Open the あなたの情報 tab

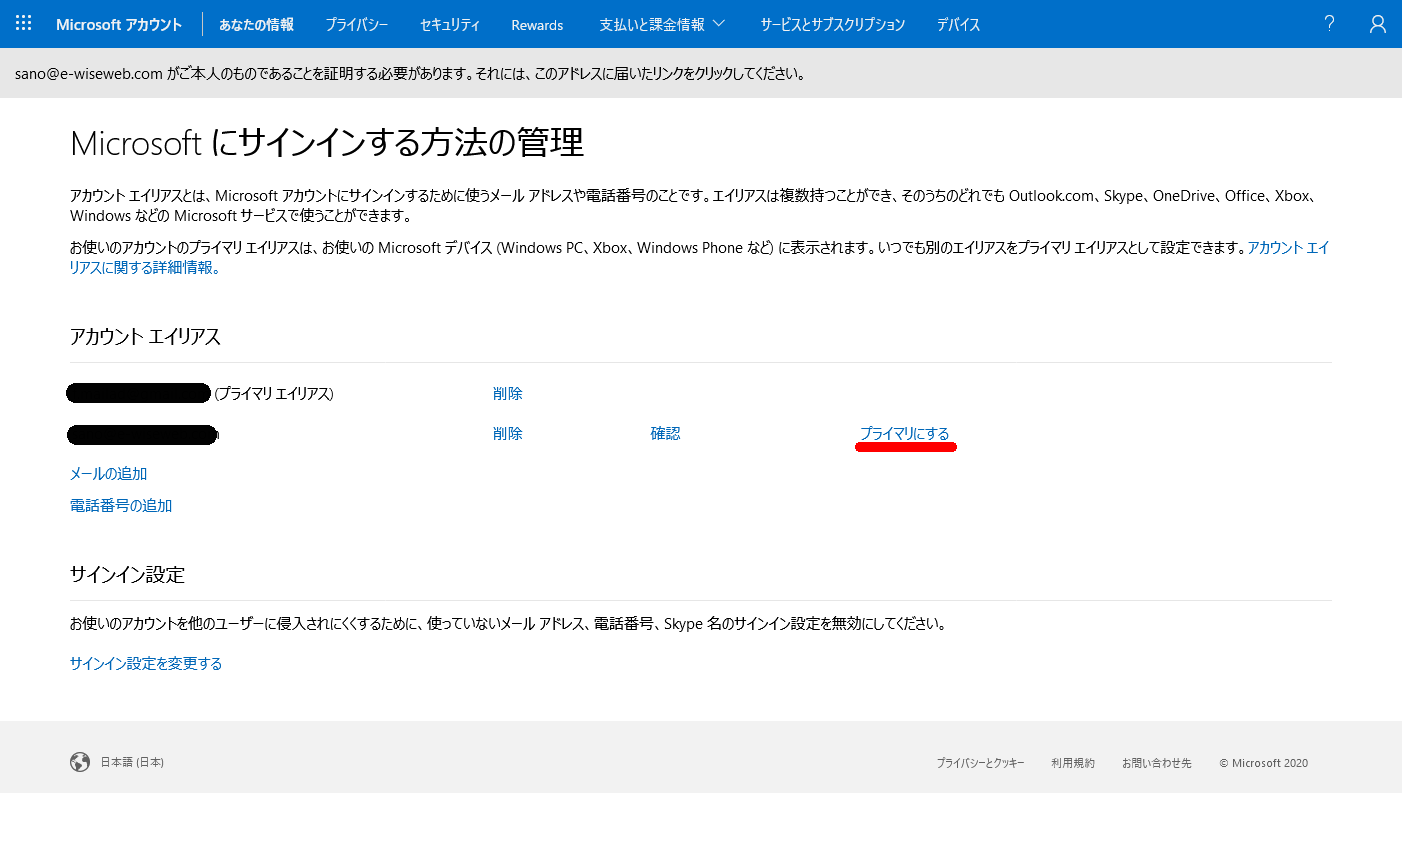[x=256, y=24]
